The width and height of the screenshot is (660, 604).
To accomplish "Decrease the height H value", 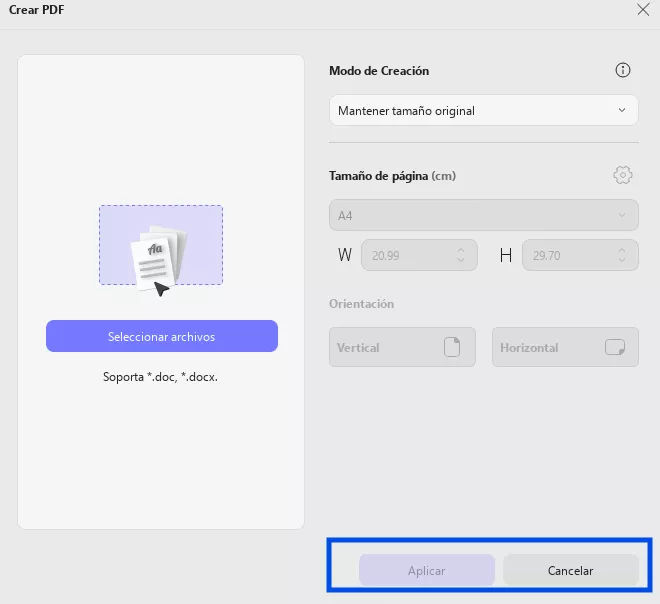I will [622, 260].
